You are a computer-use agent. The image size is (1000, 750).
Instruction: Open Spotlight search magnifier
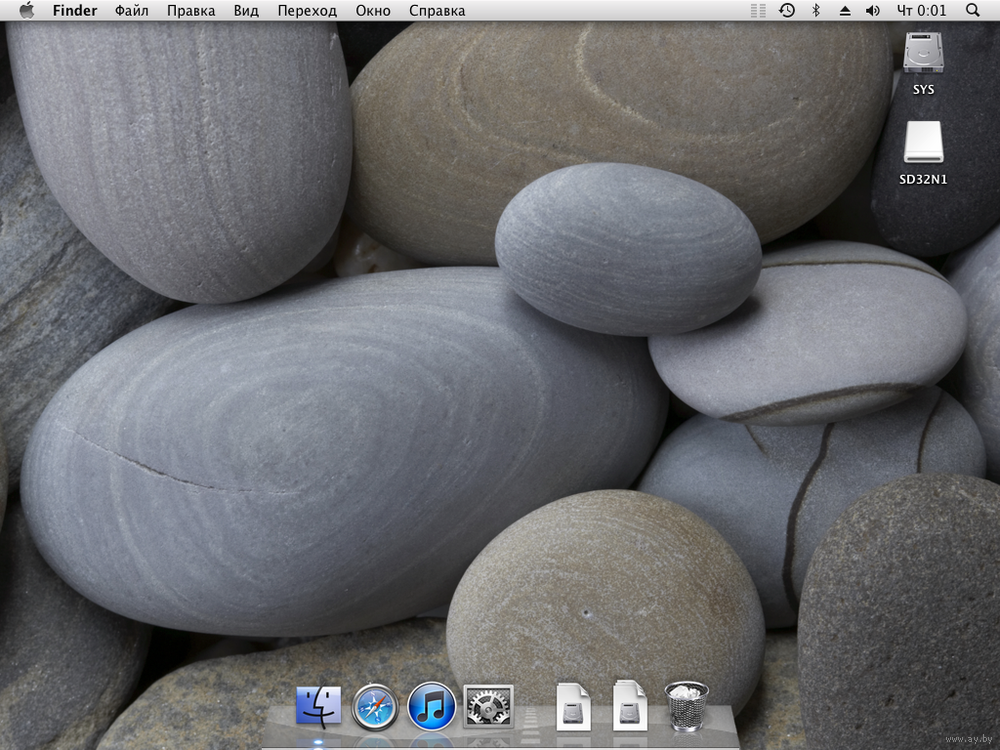[973, 10]
